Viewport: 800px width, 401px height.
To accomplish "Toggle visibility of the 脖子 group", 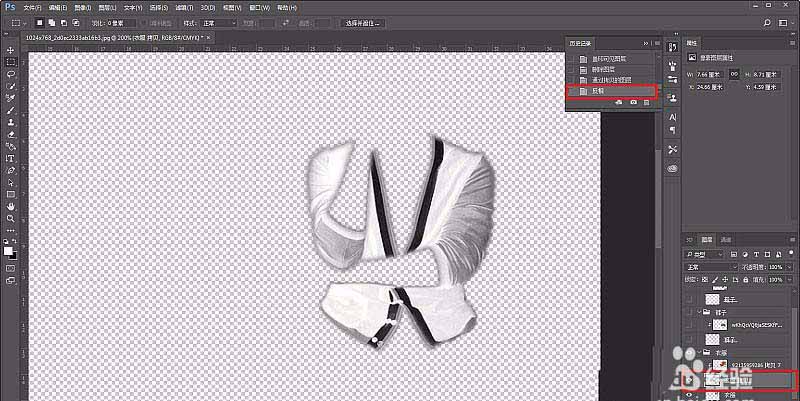I will [x=690, y=312].
